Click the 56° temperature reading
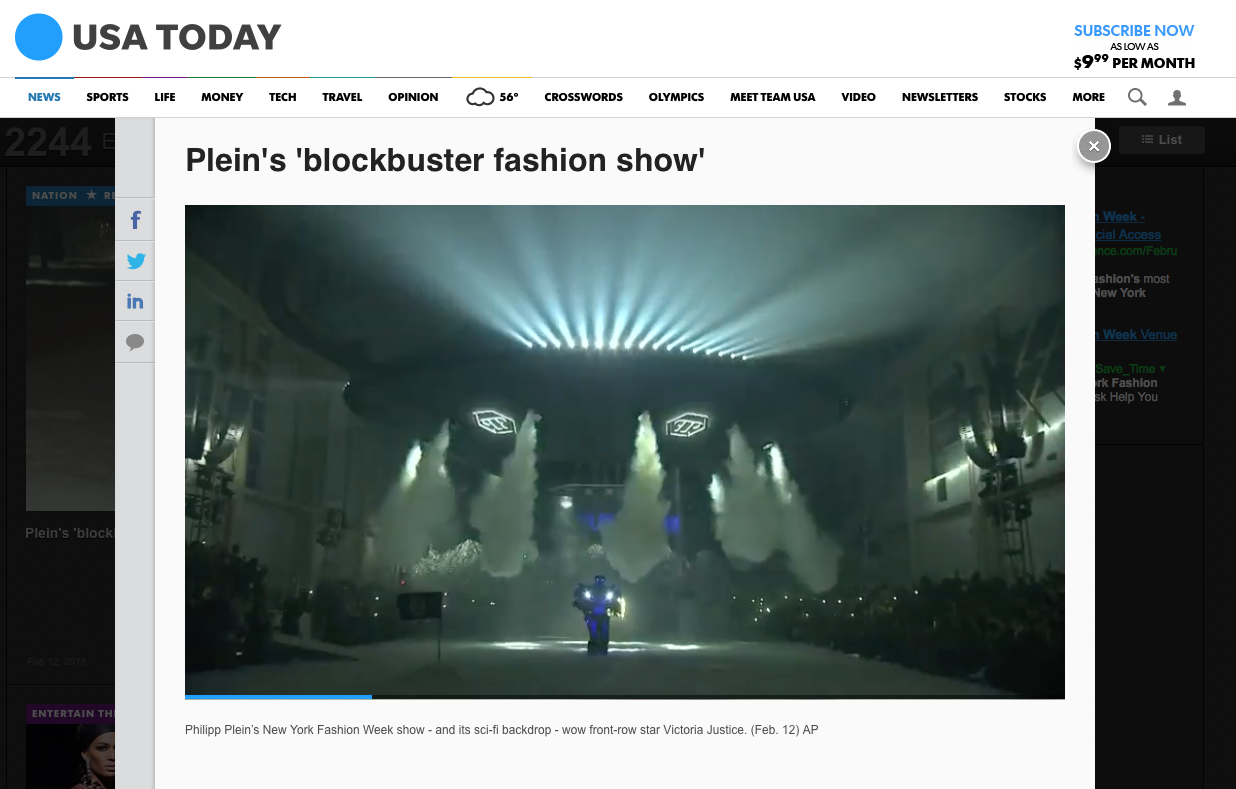This screenshot has width=1236, height=789. [509, 97]
